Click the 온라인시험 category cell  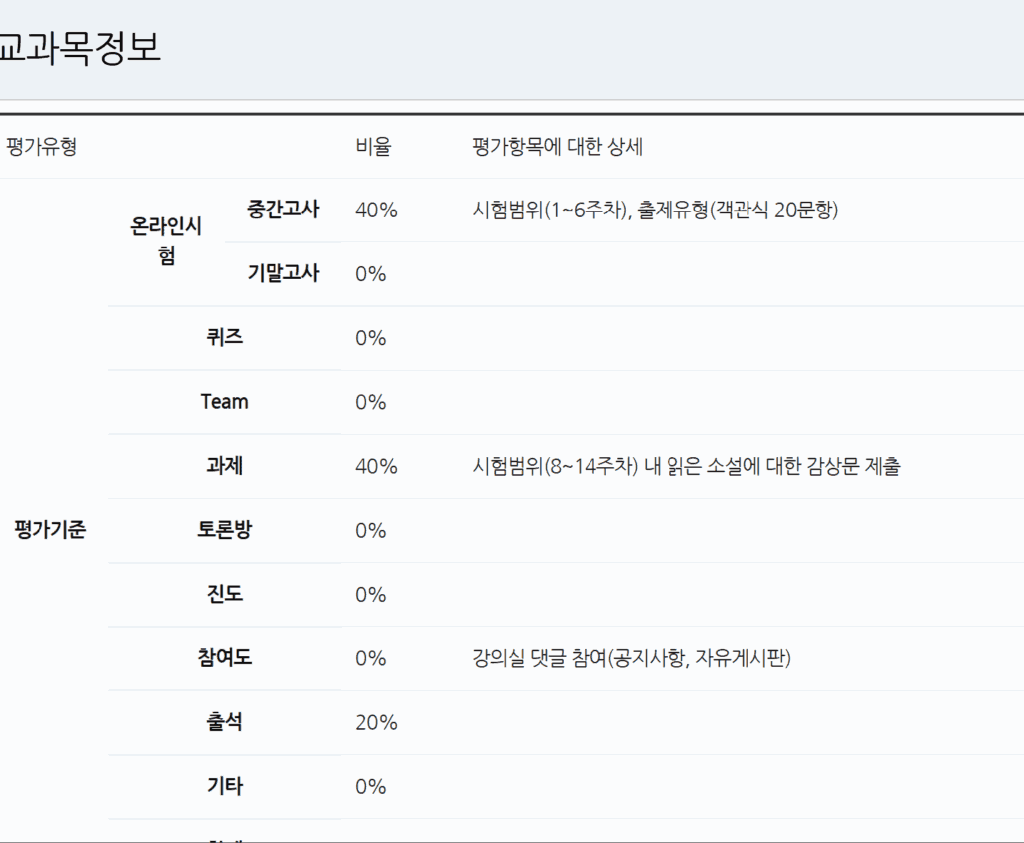166,241
